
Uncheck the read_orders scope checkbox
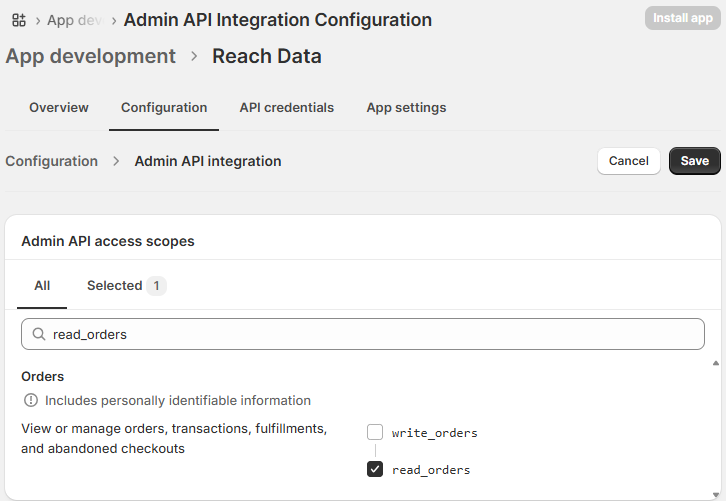(x=375, y=469)
